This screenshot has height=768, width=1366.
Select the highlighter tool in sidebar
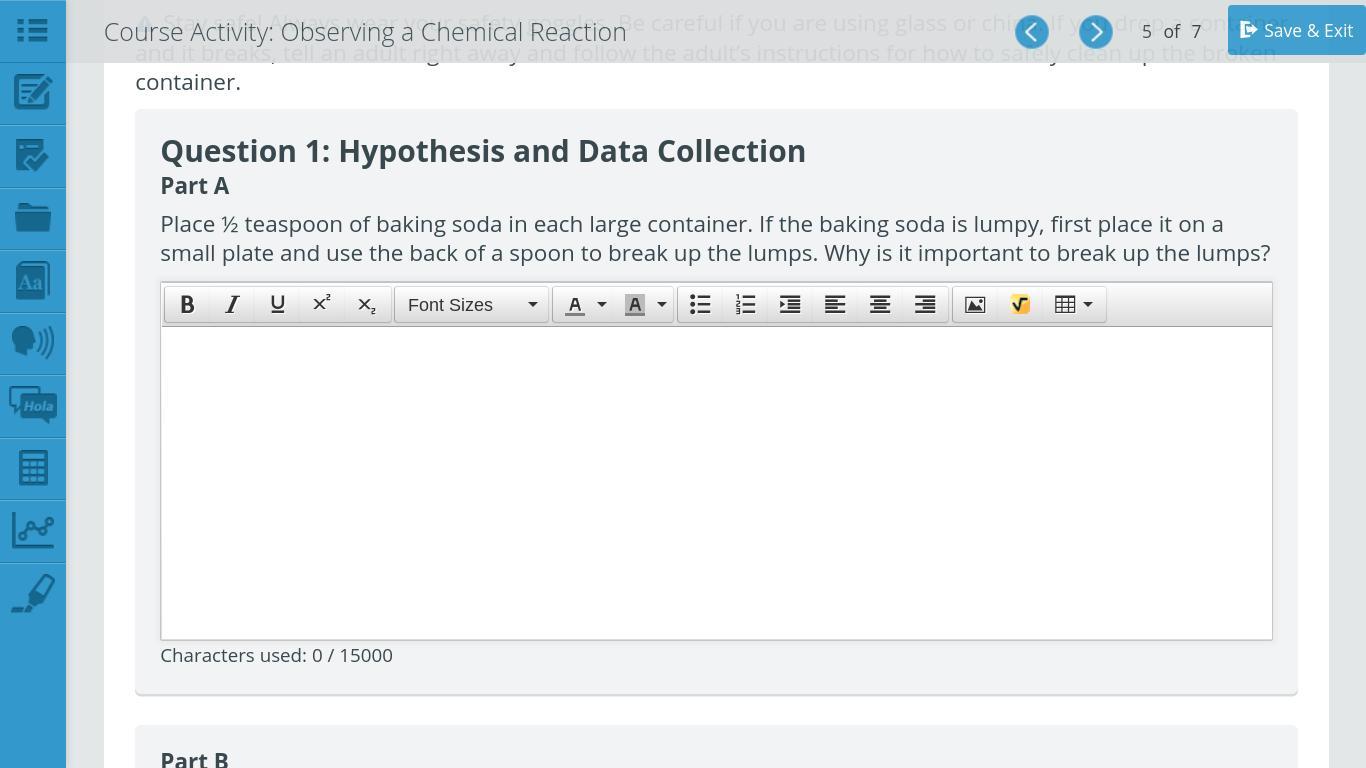click(32, 593)
